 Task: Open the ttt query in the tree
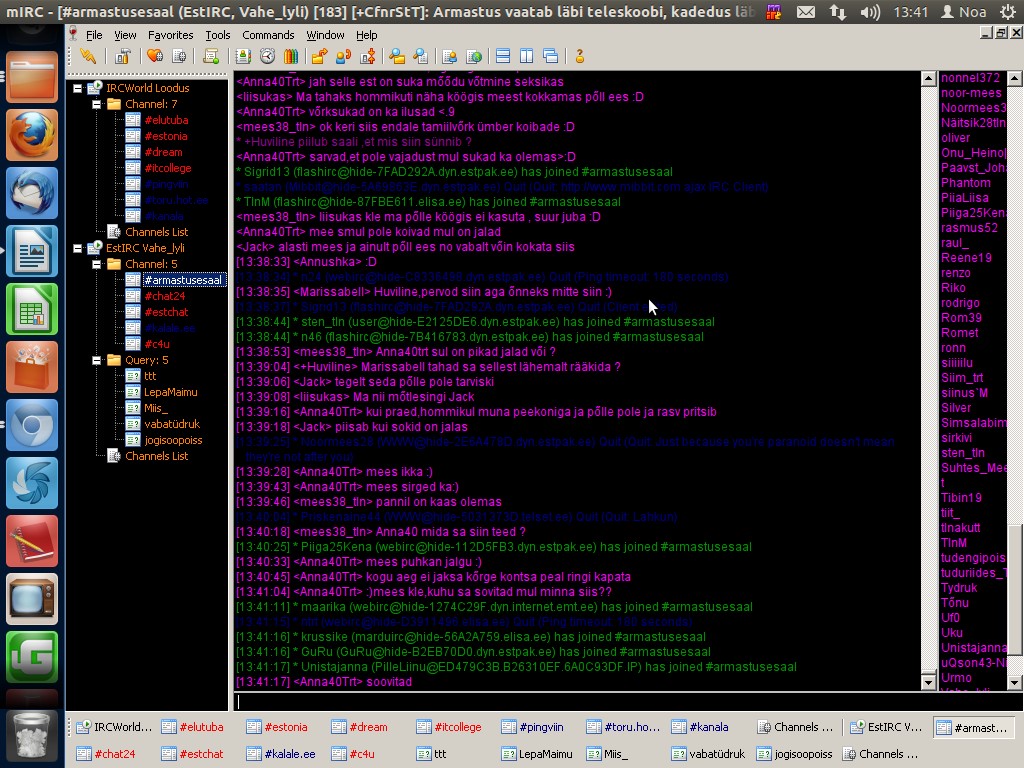tap(150, 376)
